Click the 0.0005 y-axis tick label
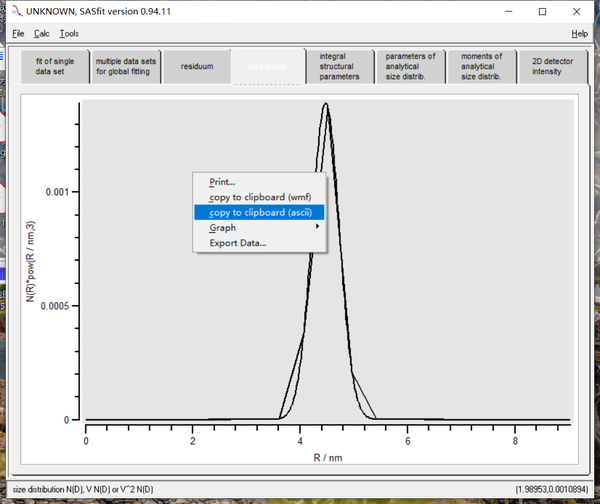 55,306
